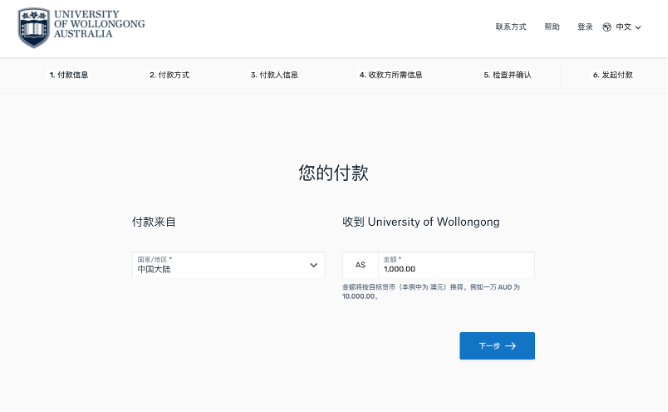Click the 收到 University of Wollongong label
Image resolution: width=668 pixels, height=412 pixels.
[421, 222]
